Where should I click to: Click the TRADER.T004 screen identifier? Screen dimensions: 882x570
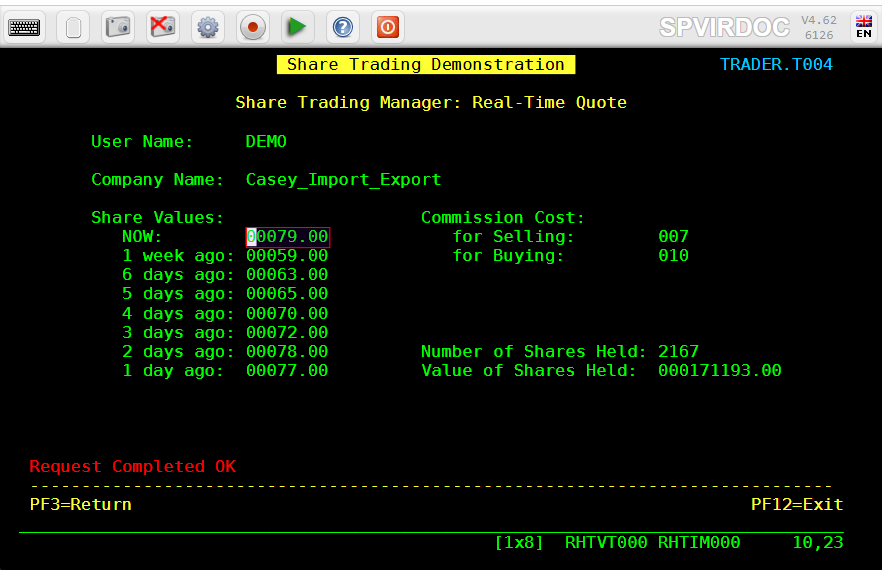pos(776,65)
